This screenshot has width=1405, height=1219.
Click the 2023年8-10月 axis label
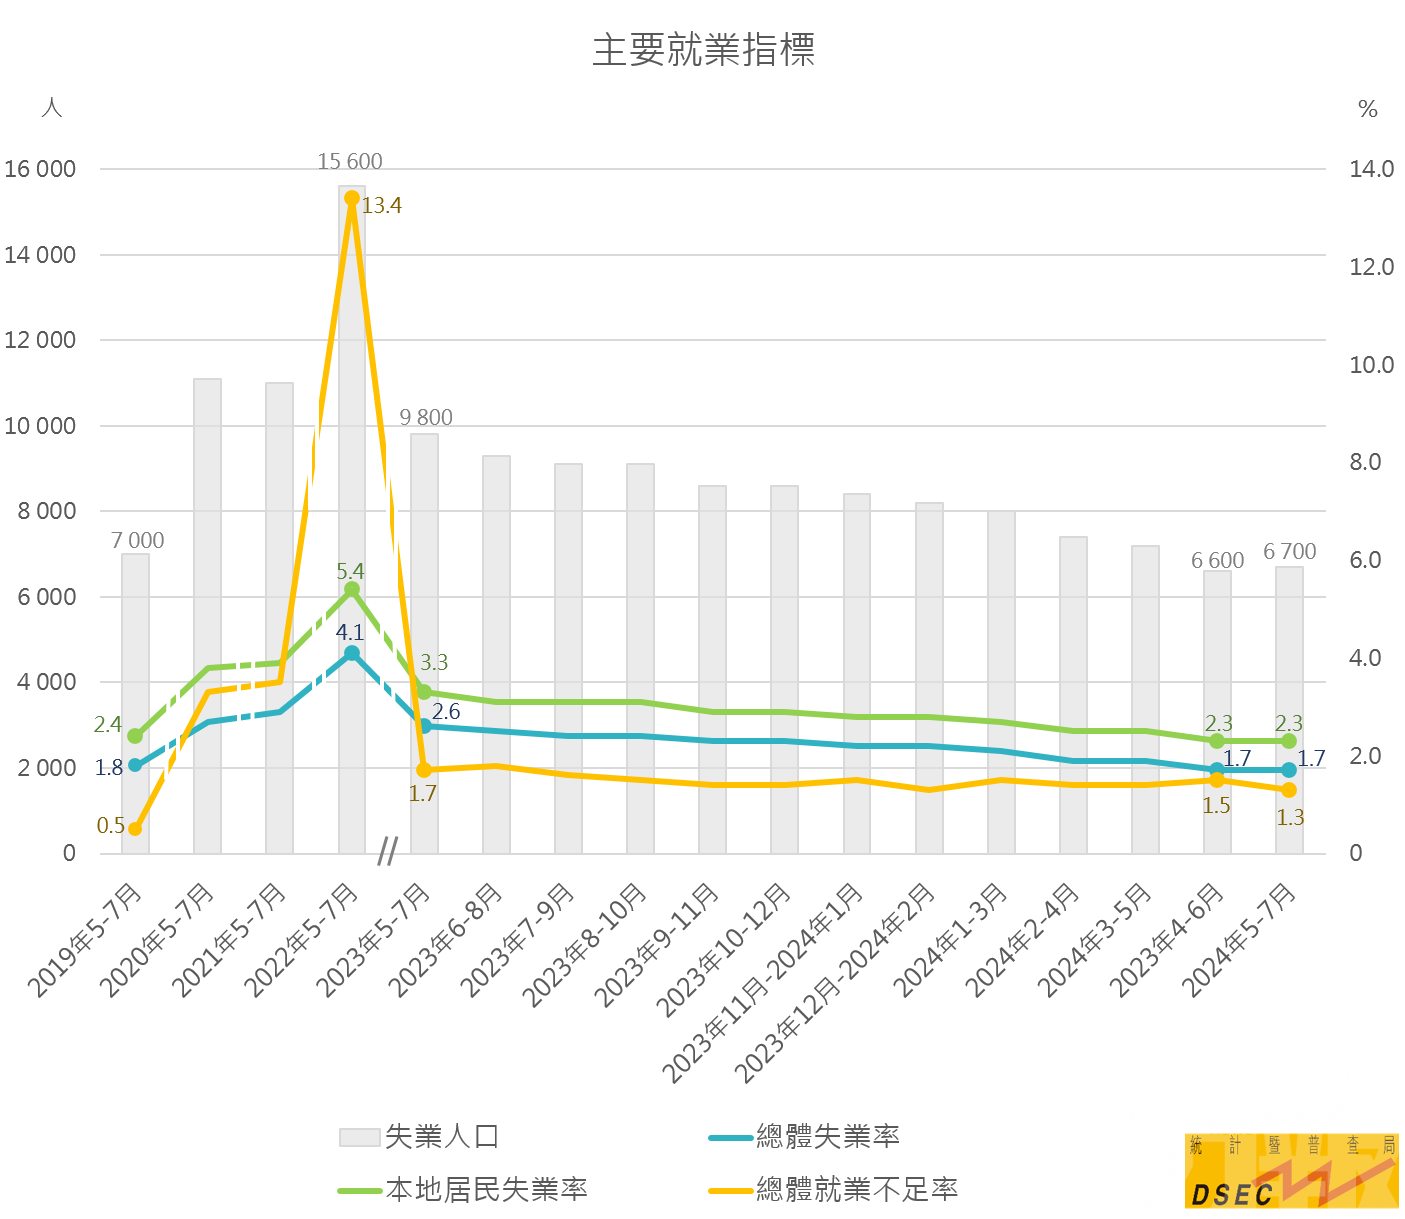click(x=585, y=946)
